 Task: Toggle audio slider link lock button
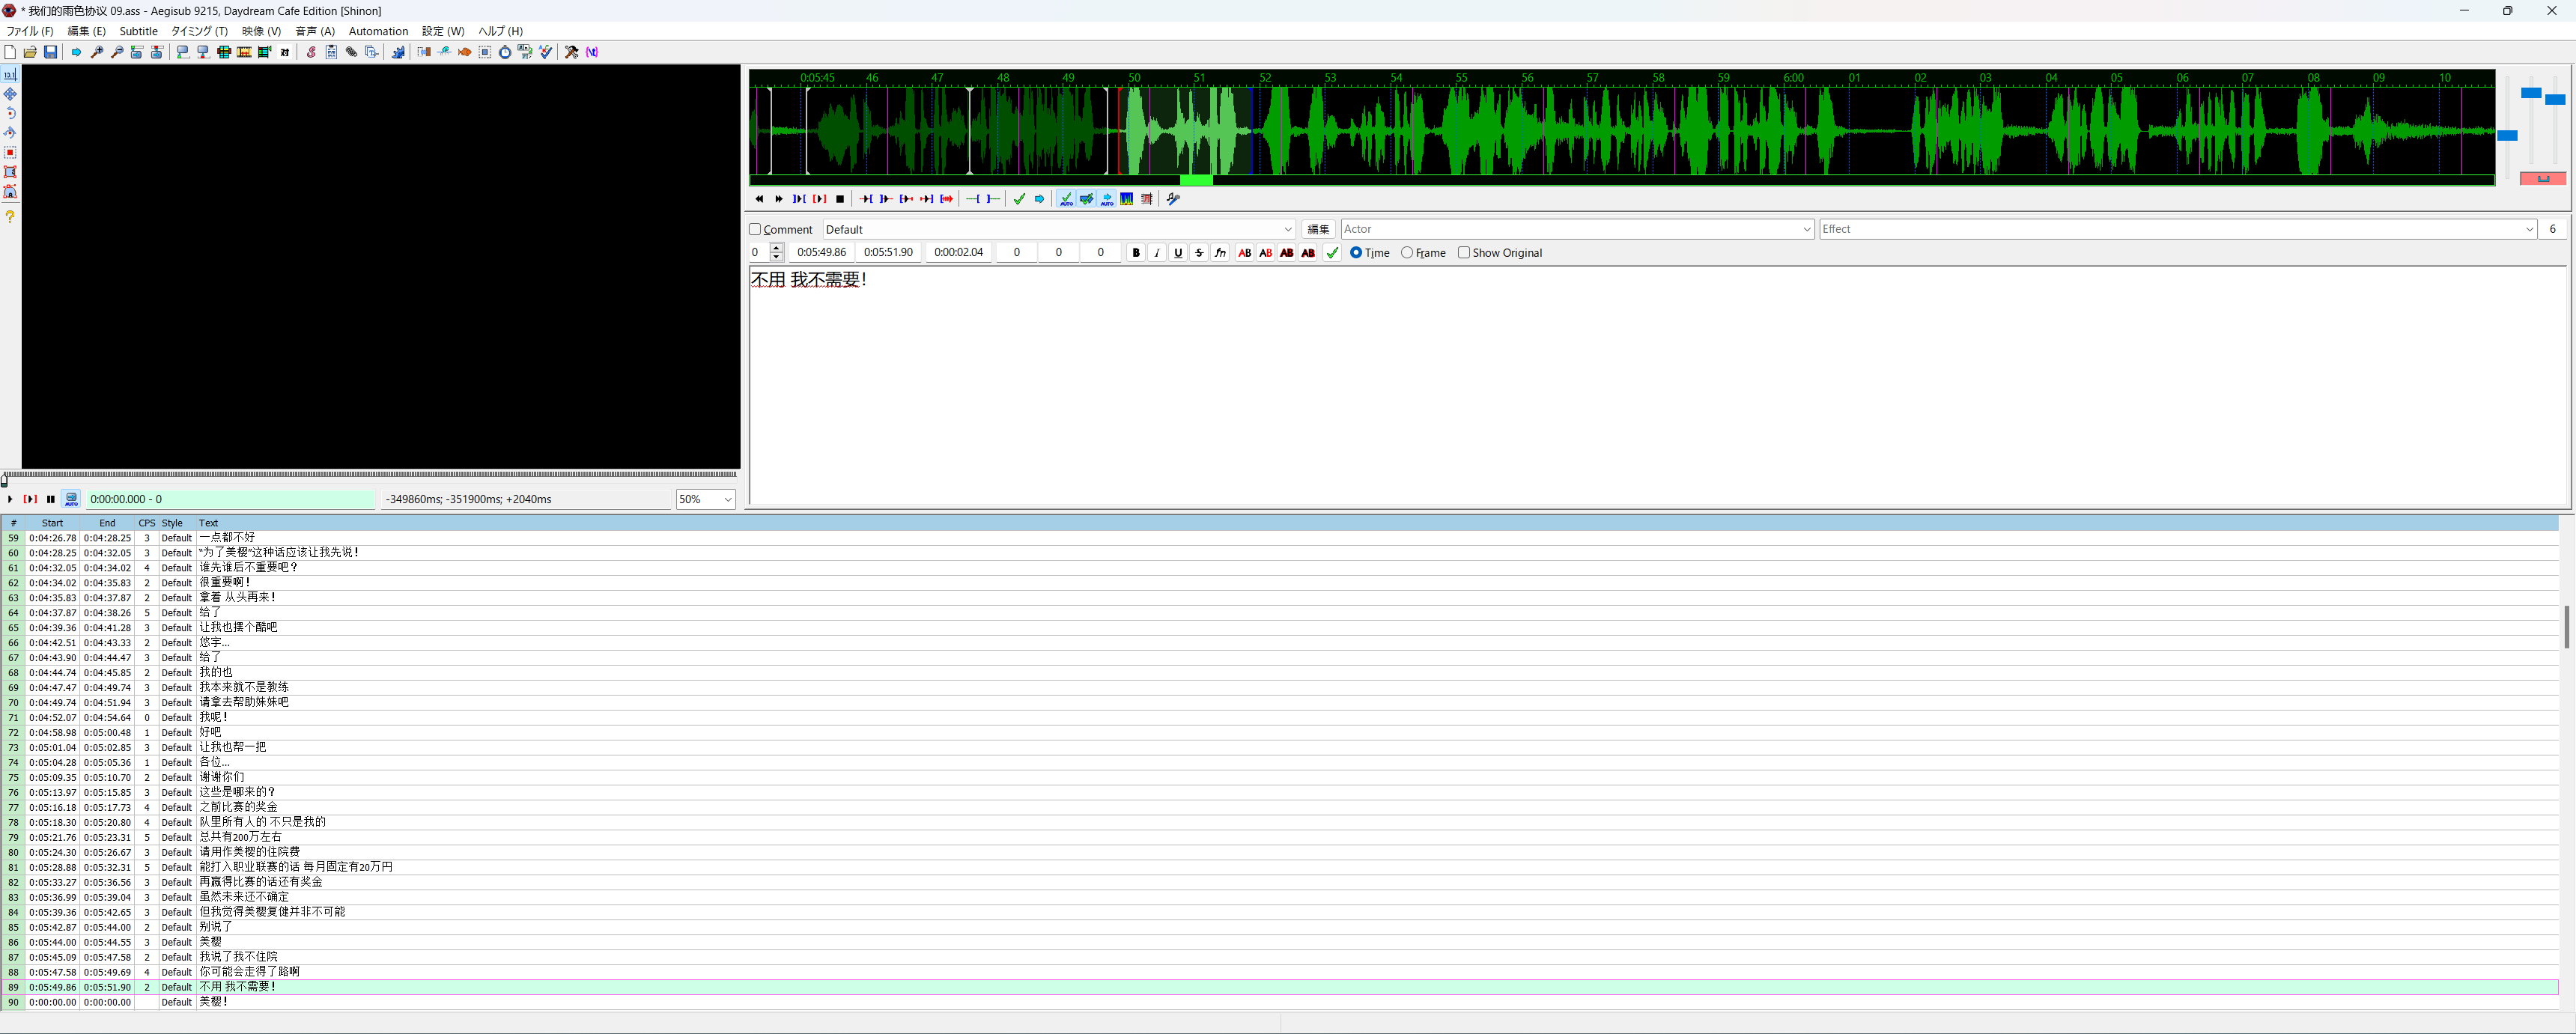(2543, 178)
